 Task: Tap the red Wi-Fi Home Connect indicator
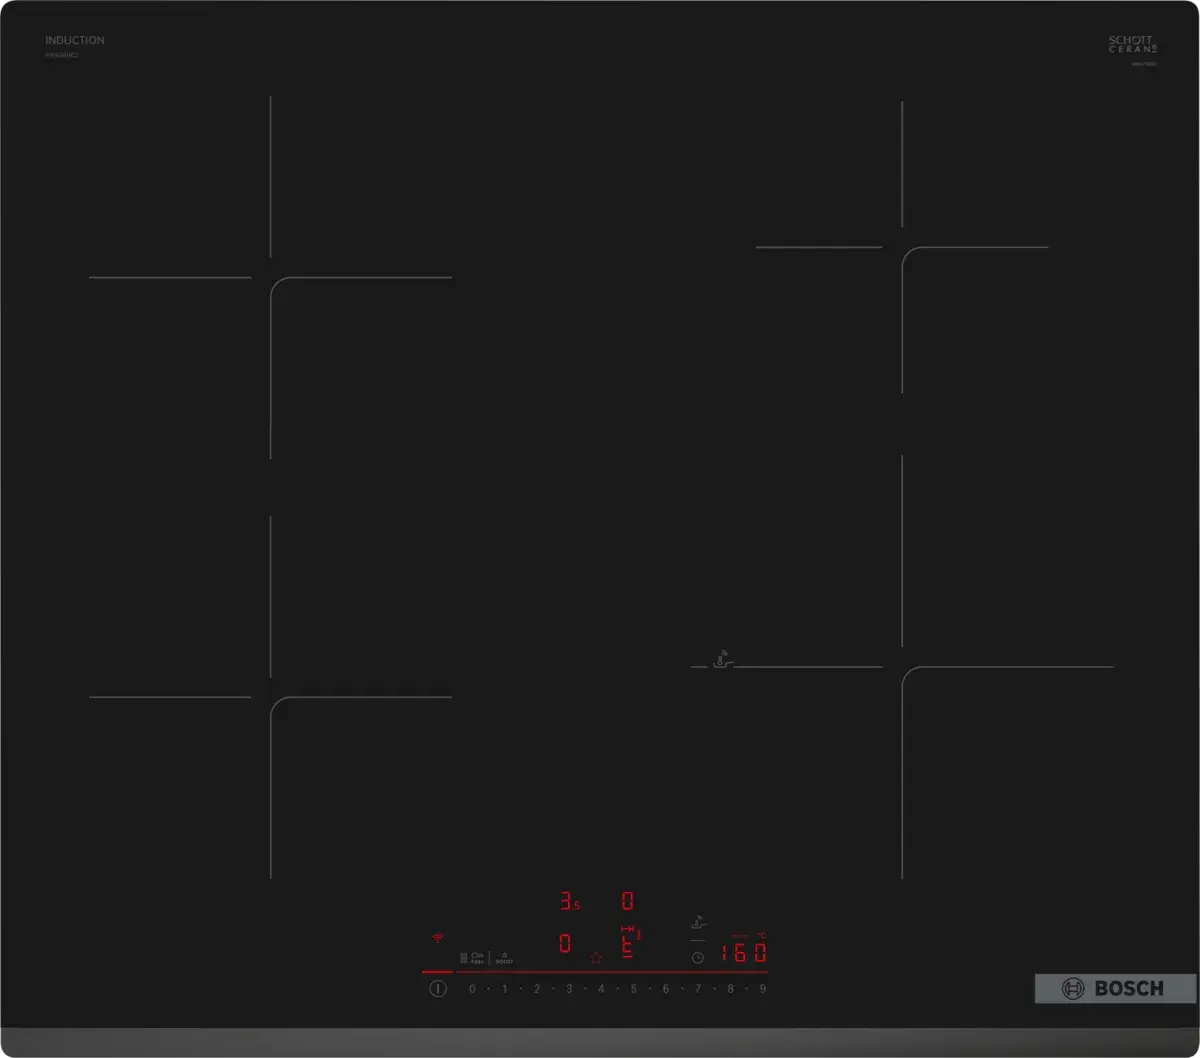point(437,938)
